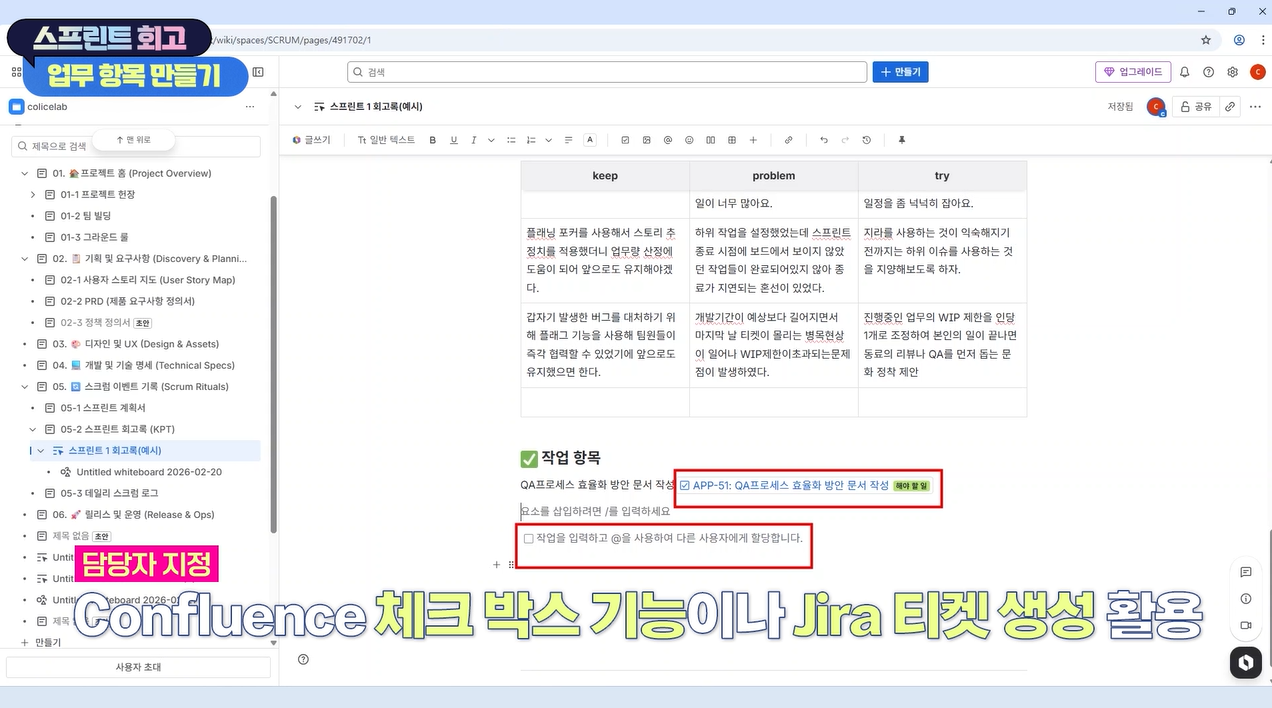The width and height of the screenshot is (1272, 708).
Task: Insert a link from toolbar
Action: 789,140
